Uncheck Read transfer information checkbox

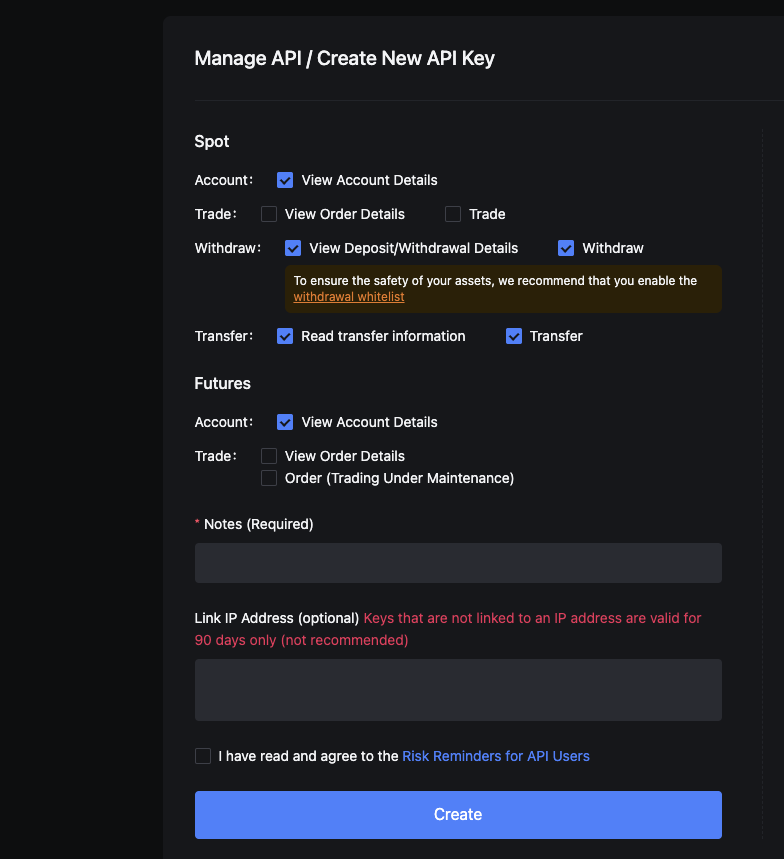click(x=285, y=336)
